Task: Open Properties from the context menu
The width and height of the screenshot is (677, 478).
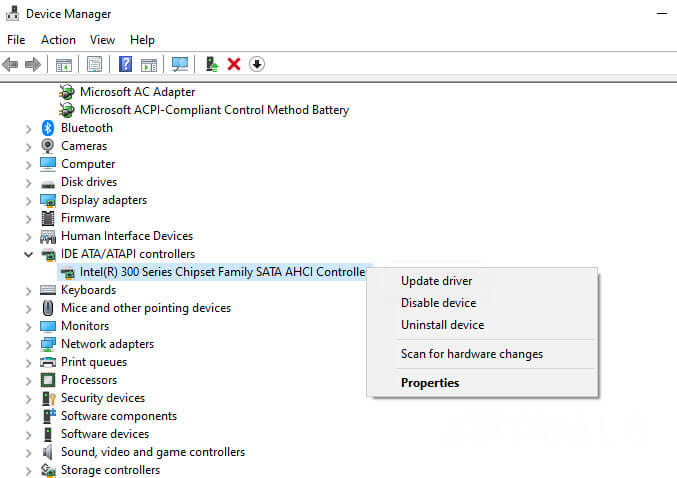Action: coord(430,383)
